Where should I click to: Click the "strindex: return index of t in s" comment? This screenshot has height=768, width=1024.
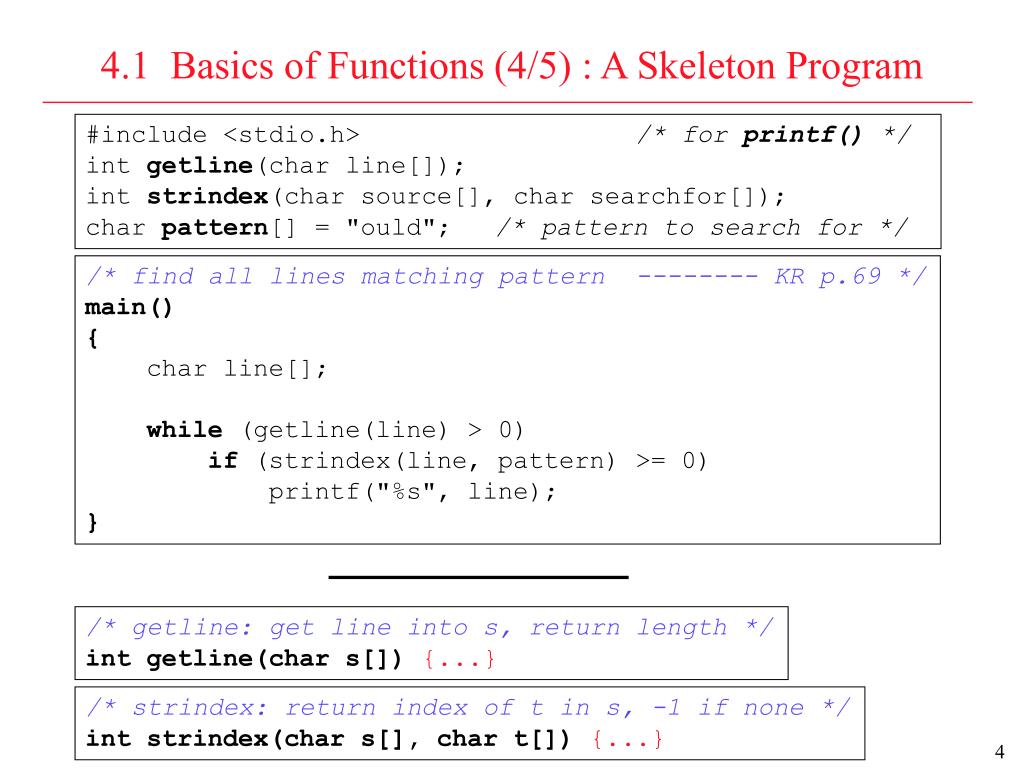tap(468, 708)
